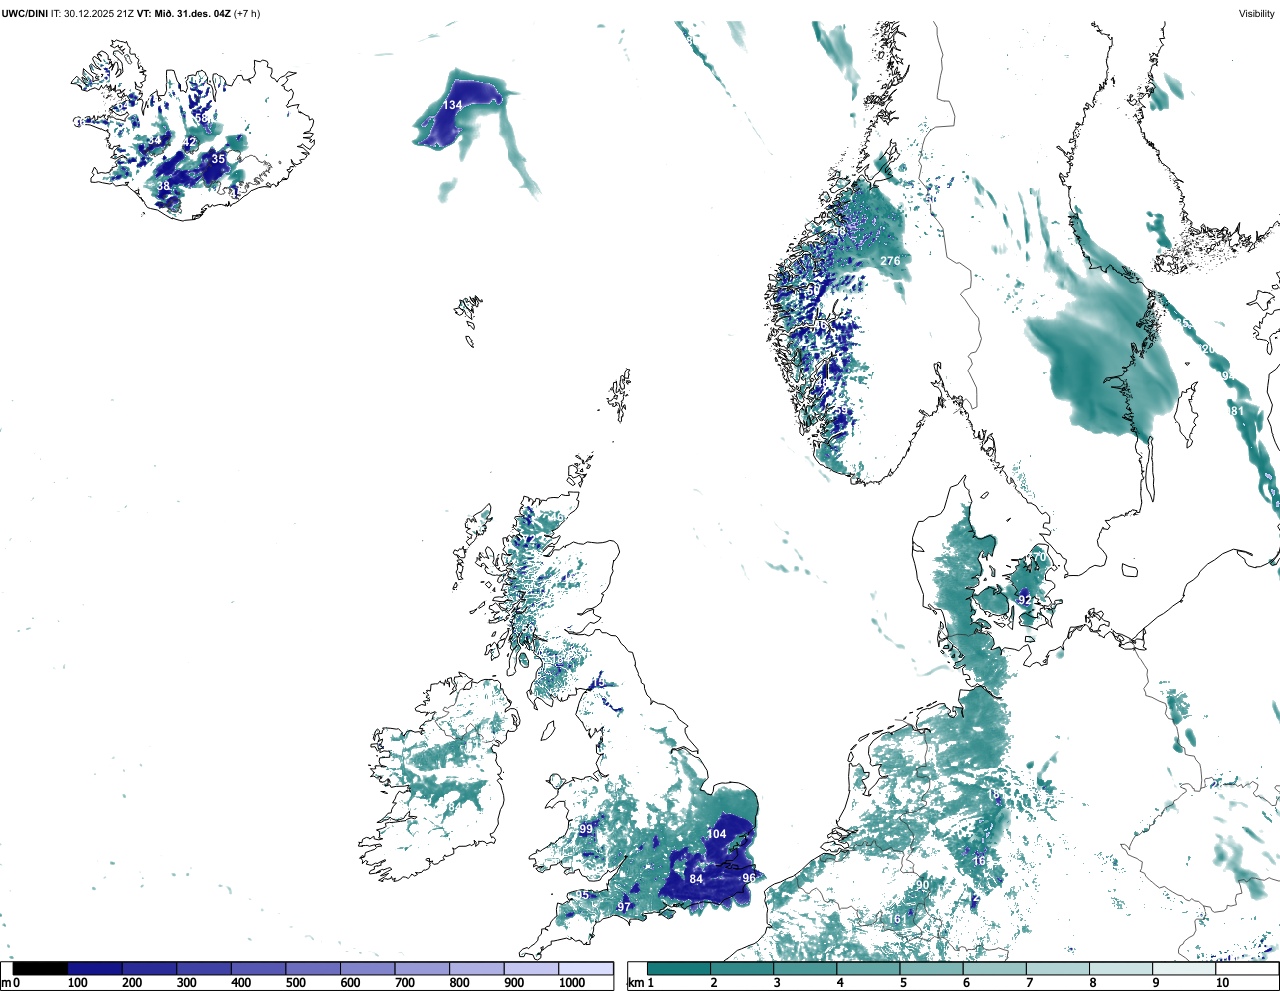Click the dark teal 1–2 km legend swatch
Viewport: 1280px width, 991px height.
679,968
